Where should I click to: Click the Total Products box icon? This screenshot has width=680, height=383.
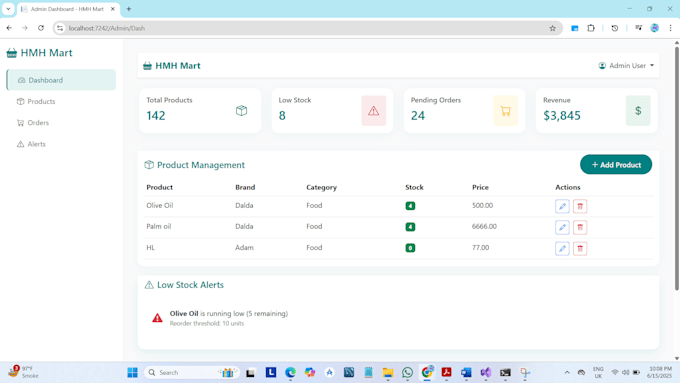point(242,111)
